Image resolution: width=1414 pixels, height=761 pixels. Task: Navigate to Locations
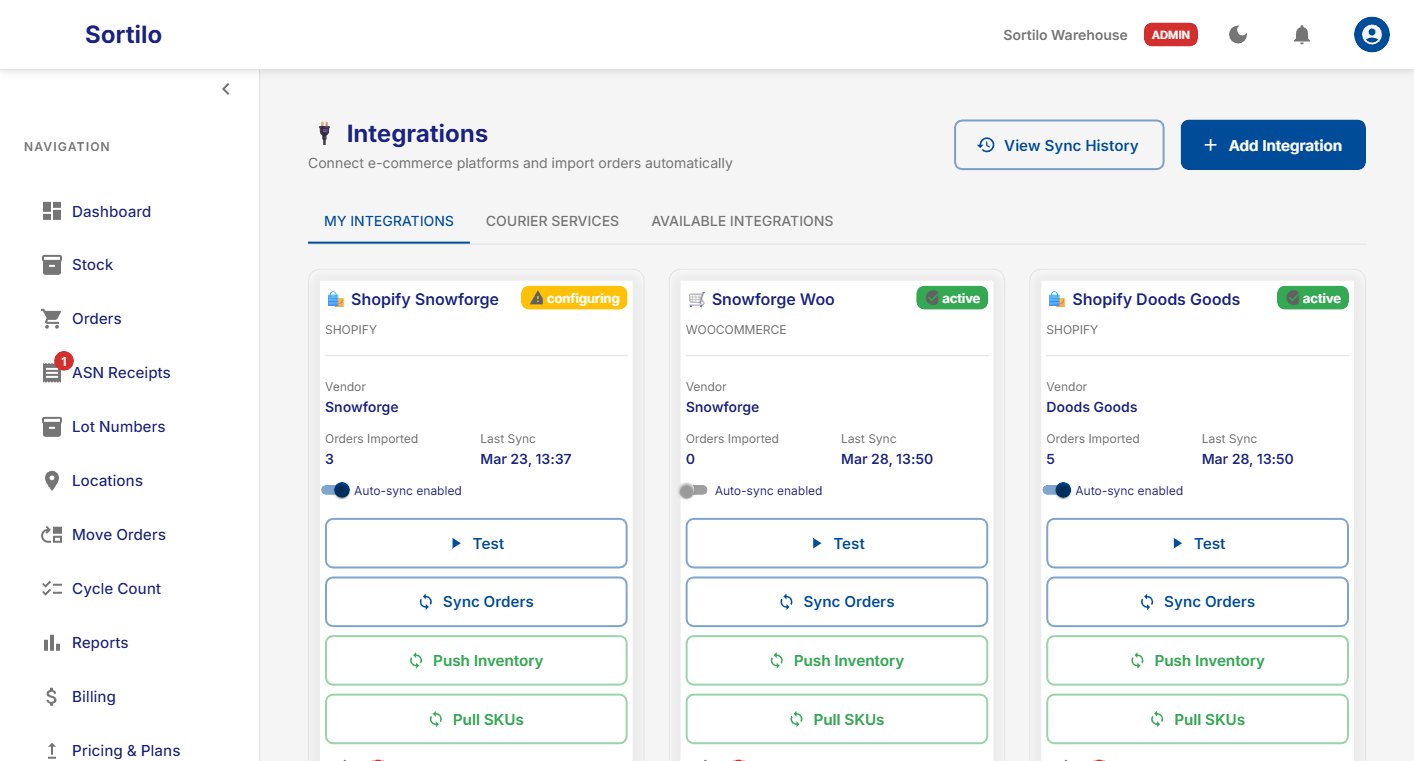click(107, 481)
